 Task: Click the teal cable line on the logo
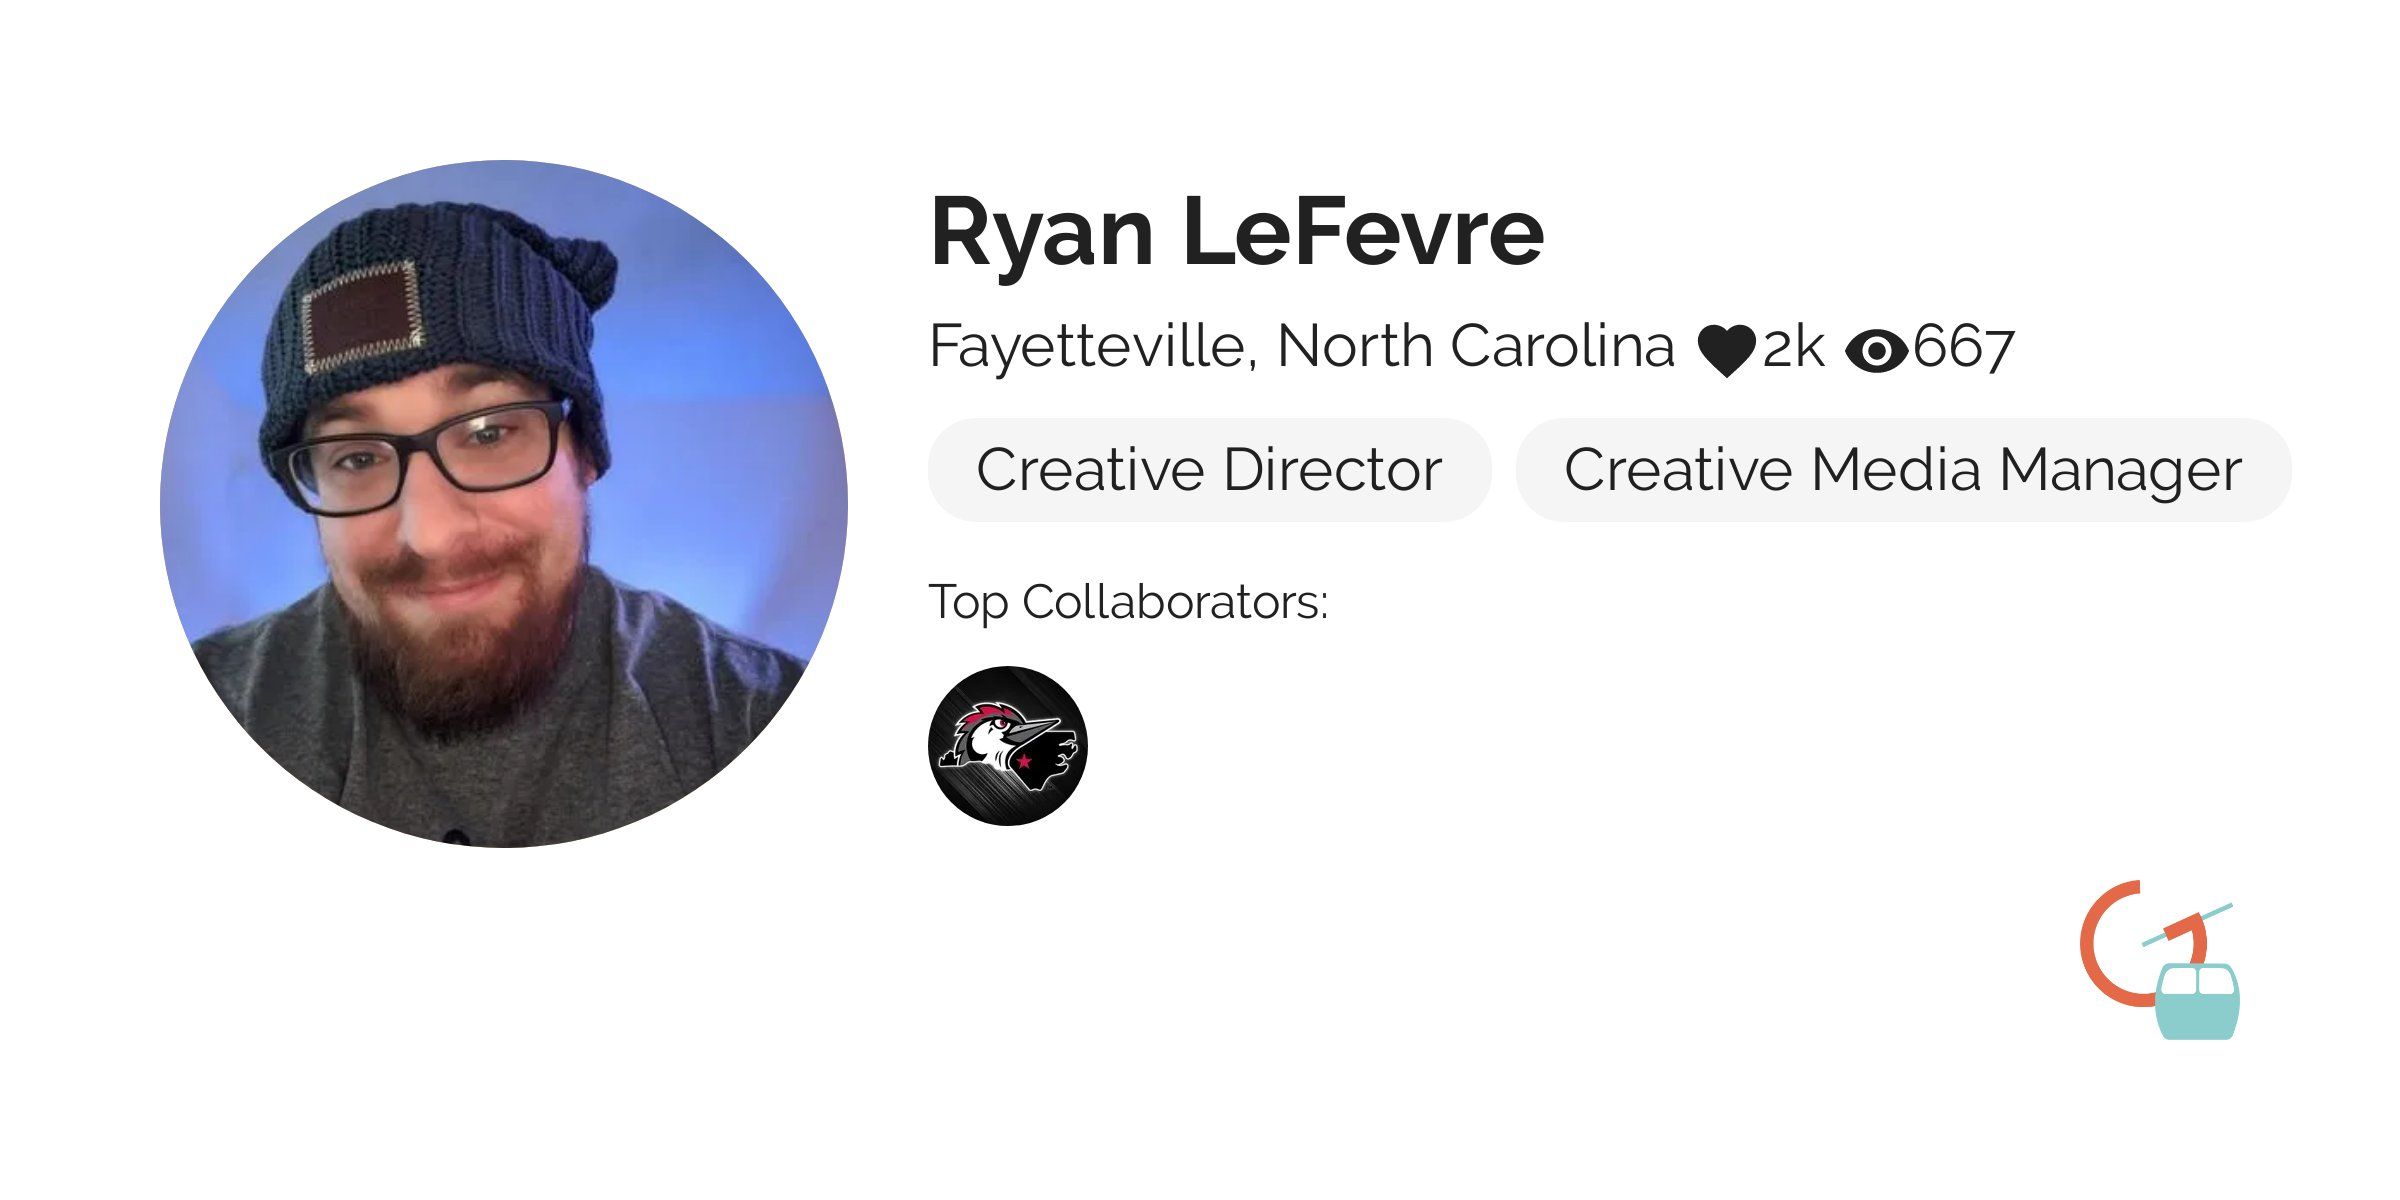[x=2187, y=925]
